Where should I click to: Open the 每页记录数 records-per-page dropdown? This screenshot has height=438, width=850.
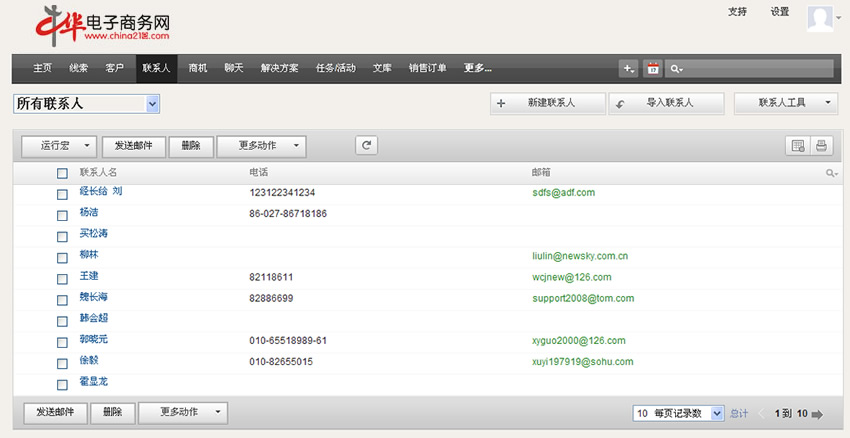[679, 413]
